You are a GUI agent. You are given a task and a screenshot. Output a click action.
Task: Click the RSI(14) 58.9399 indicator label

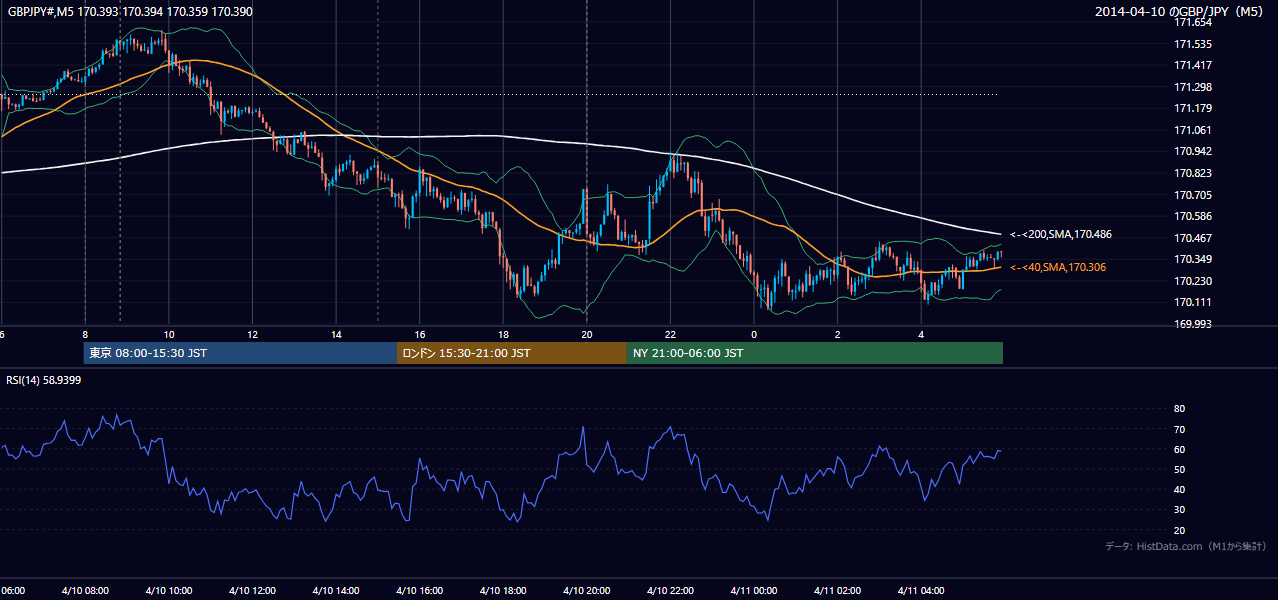(x=44, y=381)
